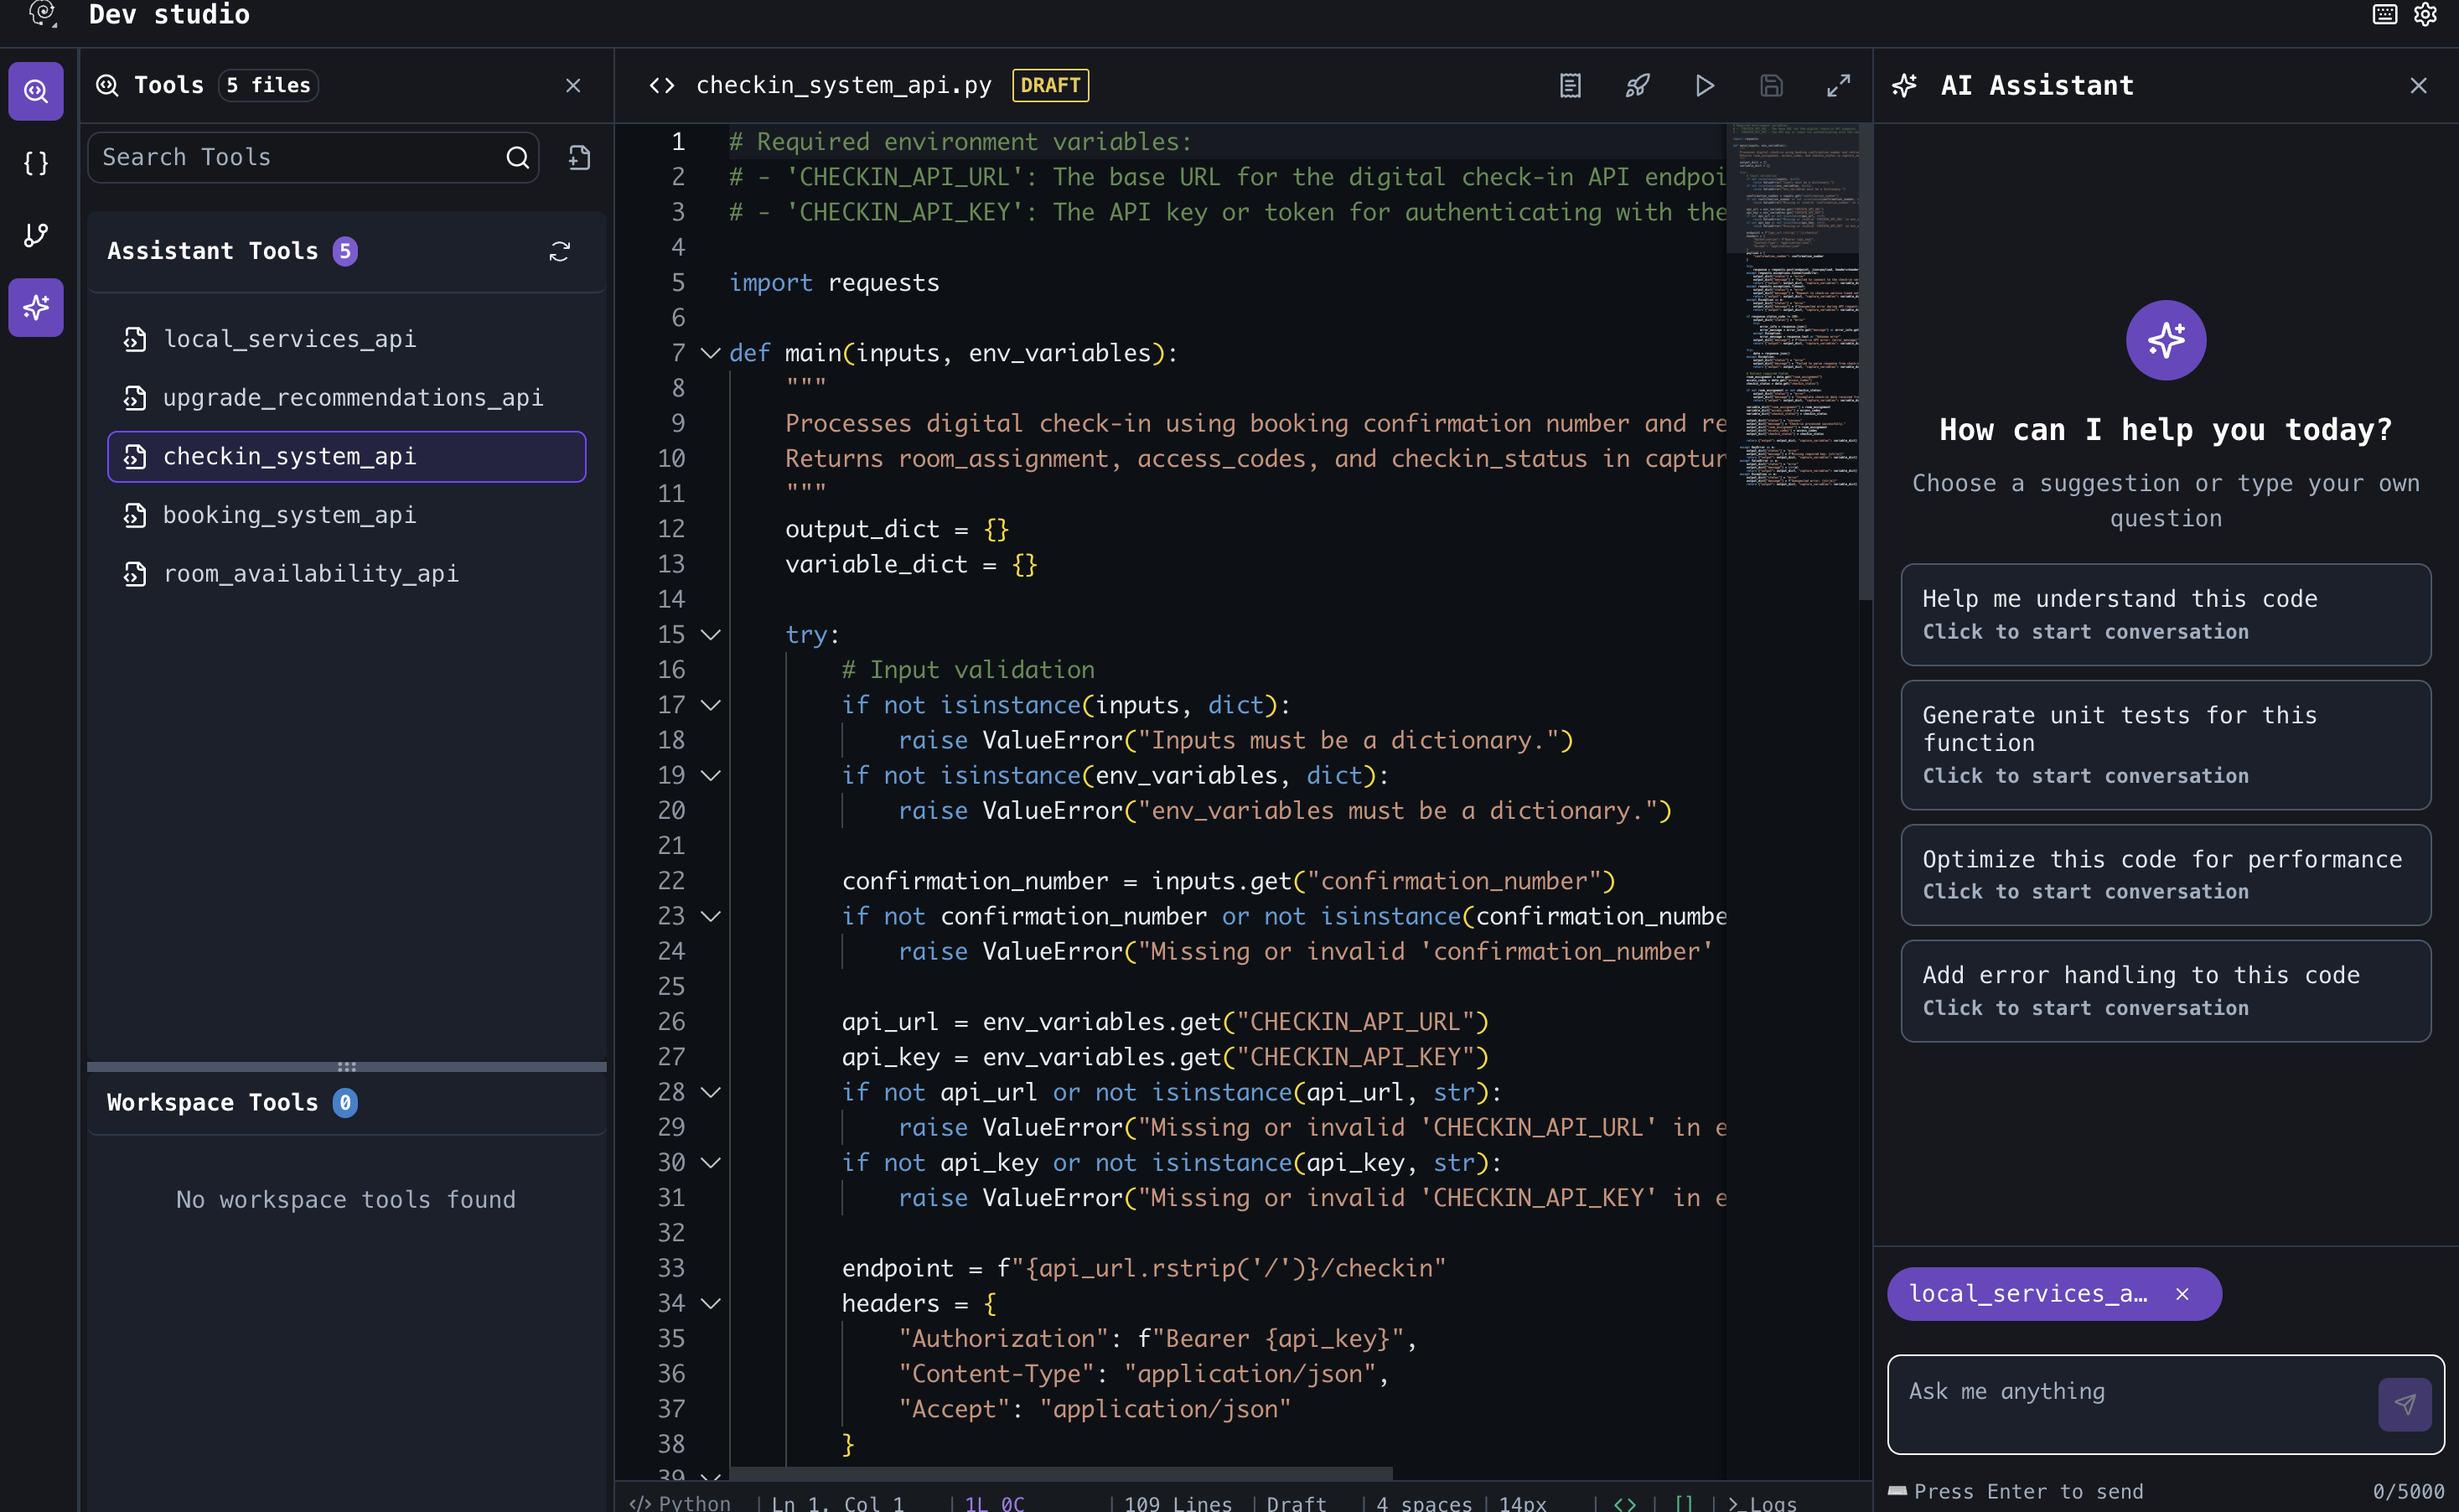Refresh the Assistant Tools list

click(x=560, y=251)
